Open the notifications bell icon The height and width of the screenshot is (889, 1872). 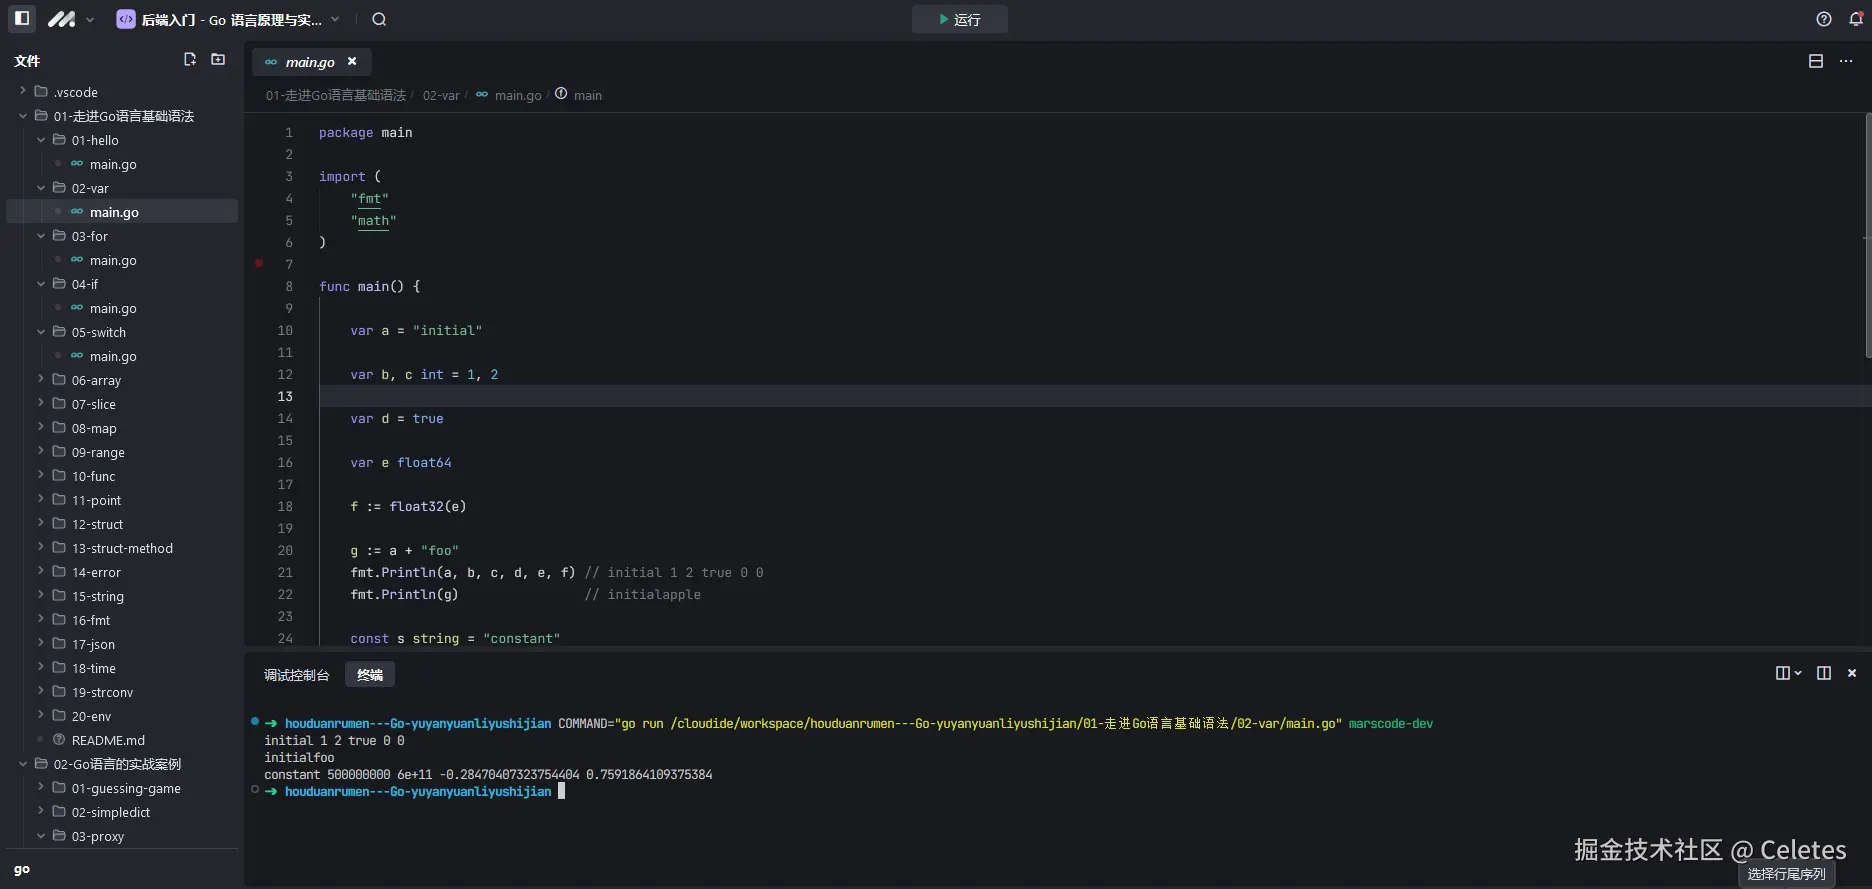[x=1856, y=19]
